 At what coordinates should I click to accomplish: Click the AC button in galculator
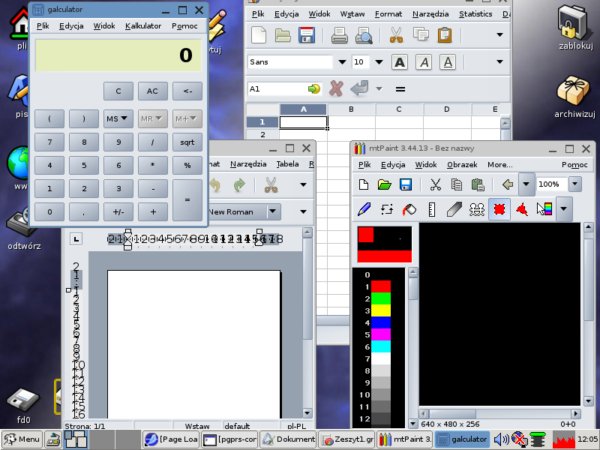tap(152, 91)
